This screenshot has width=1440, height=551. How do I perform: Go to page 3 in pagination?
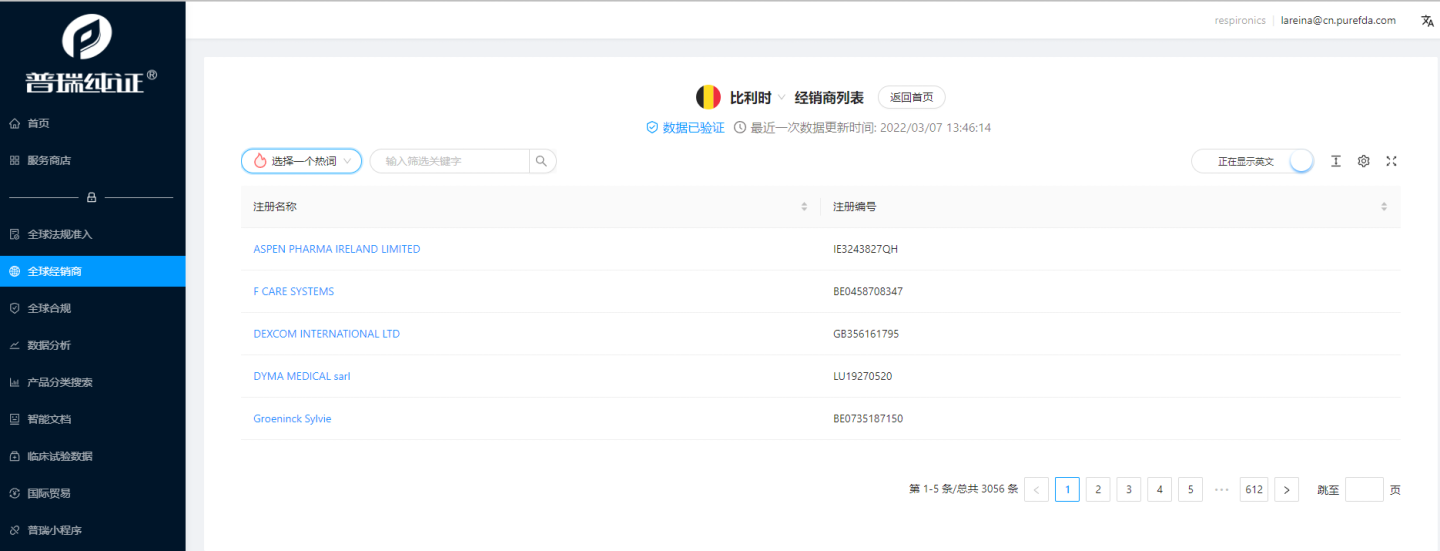(1129, 489)
